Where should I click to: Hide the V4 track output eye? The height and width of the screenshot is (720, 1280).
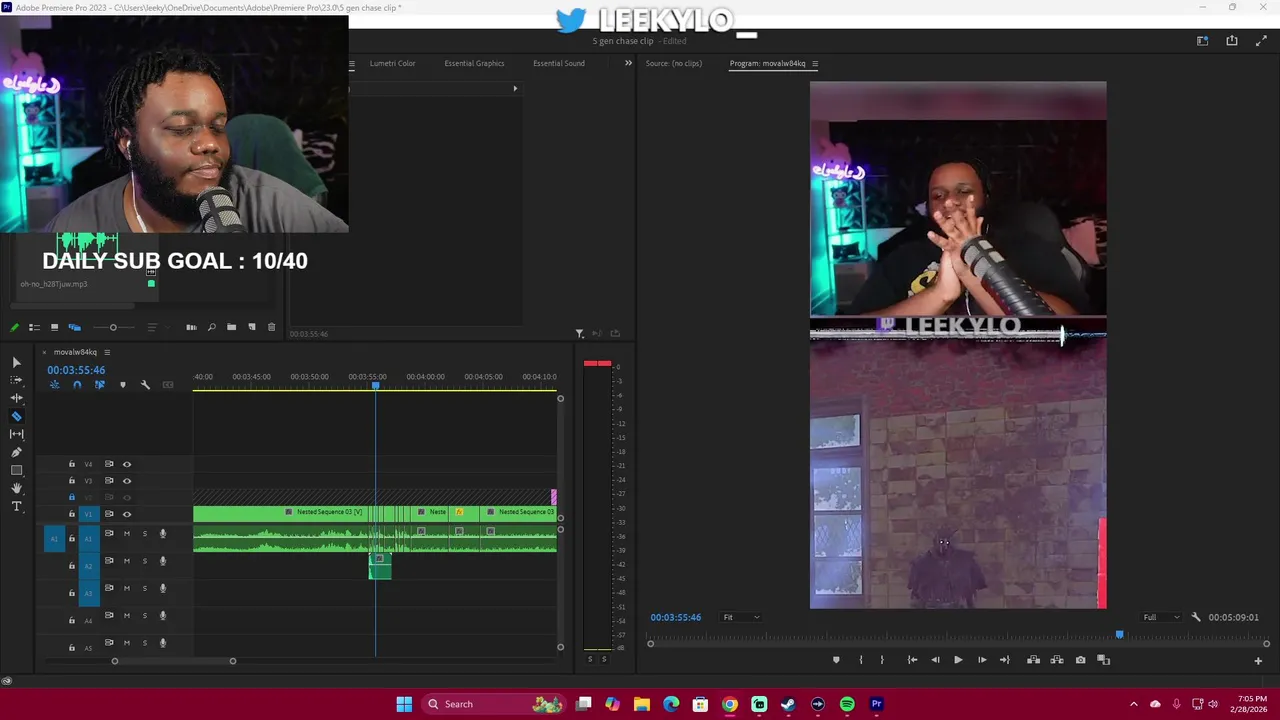[x=127, y=464]
